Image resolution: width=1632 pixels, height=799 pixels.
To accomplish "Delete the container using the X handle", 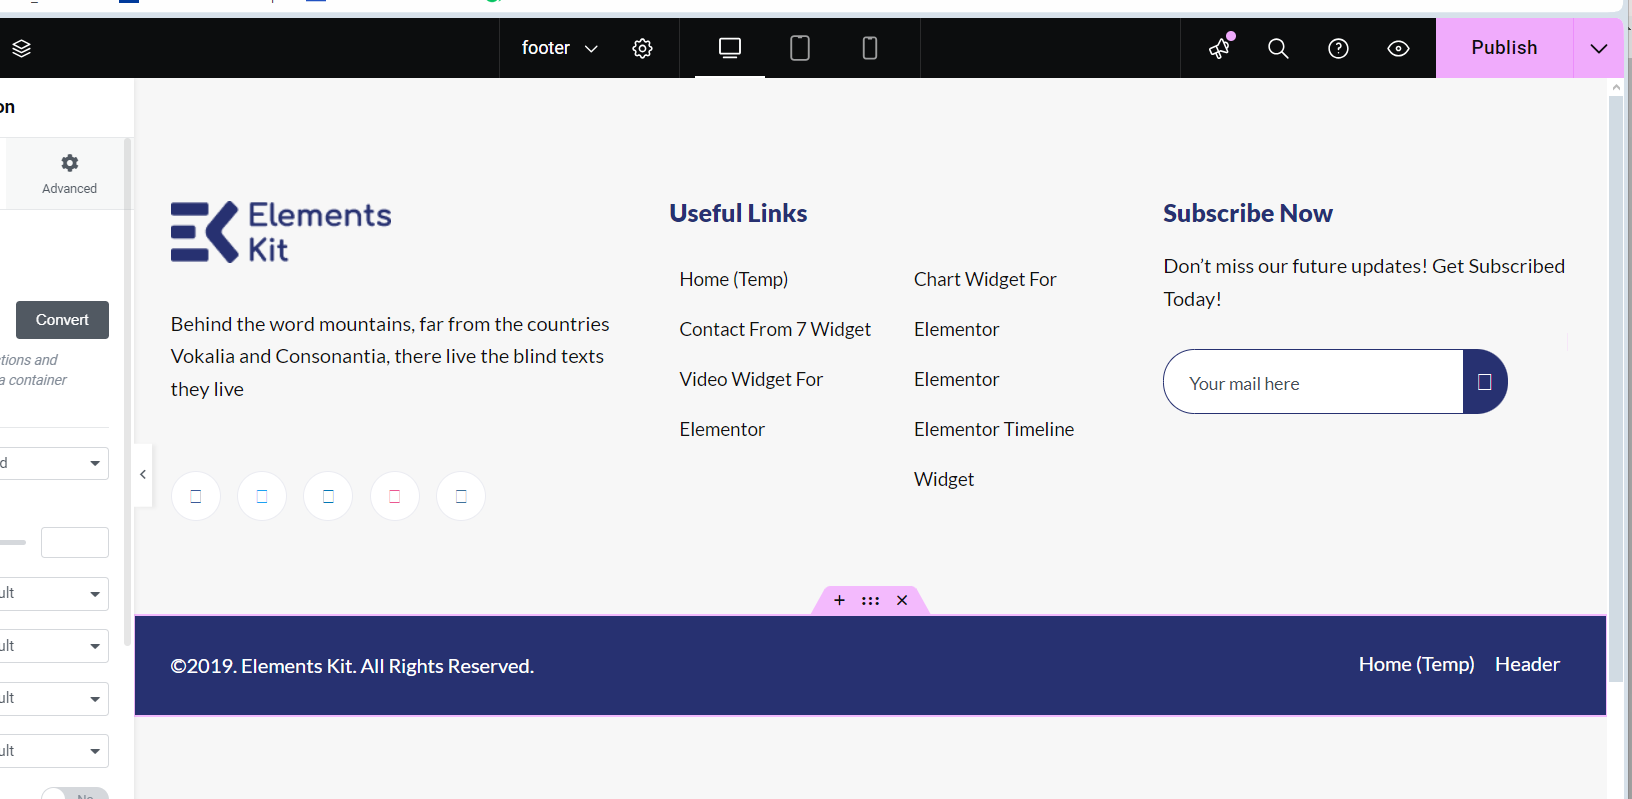I will click(x=902, y=600).
